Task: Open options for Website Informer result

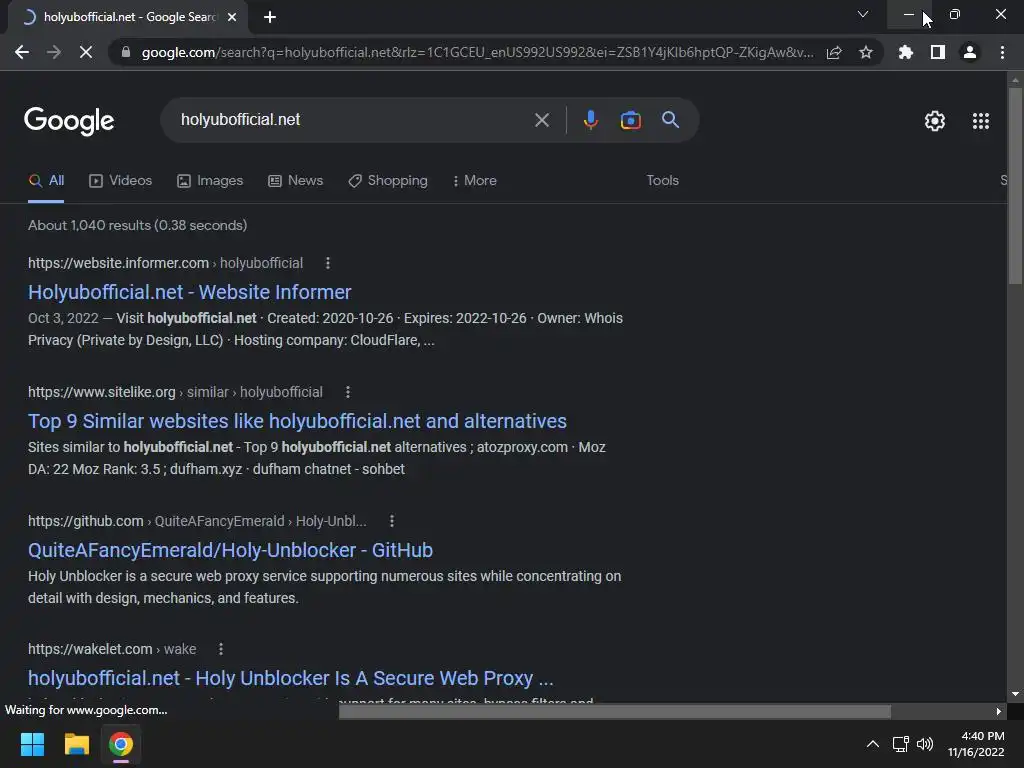Action: (328, 263)
